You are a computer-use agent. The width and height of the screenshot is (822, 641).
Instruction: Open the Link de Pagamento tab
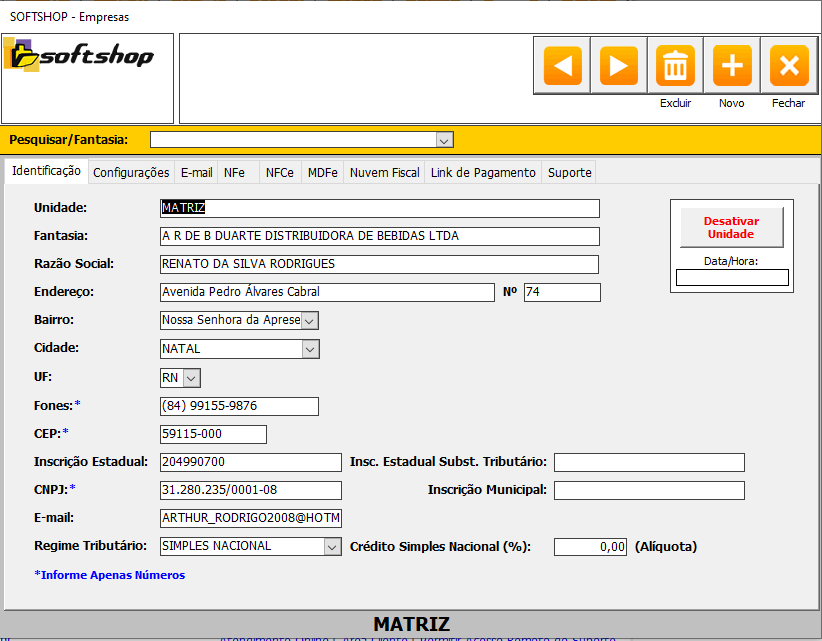(x=483, y=173)
